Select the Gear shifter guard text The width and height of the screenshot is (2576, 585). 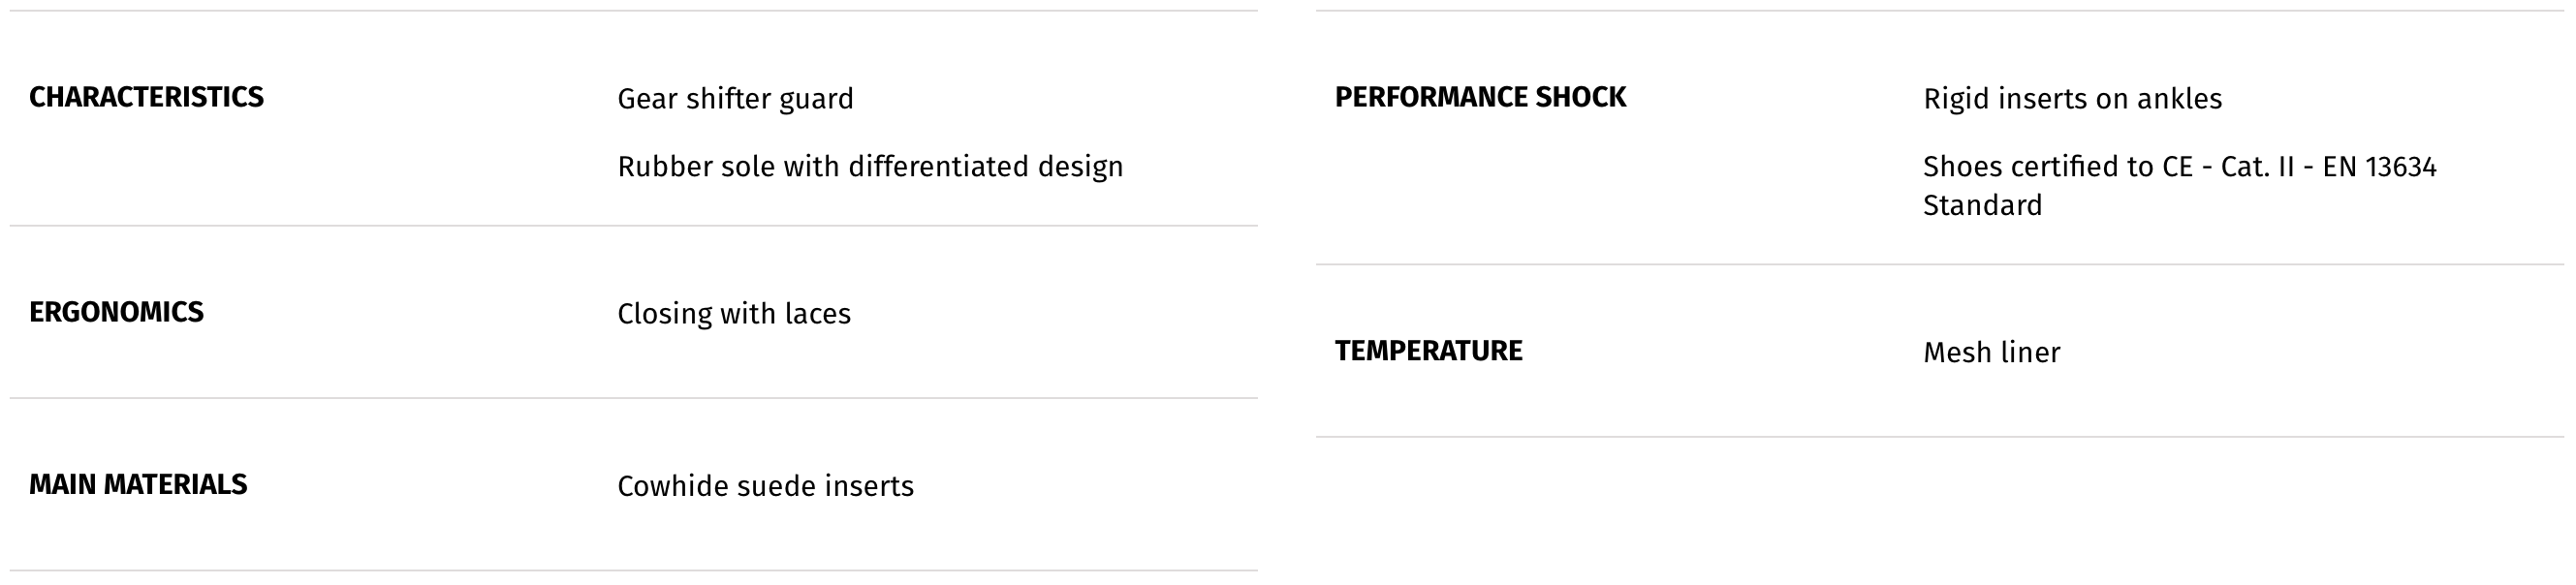(735, 99)
